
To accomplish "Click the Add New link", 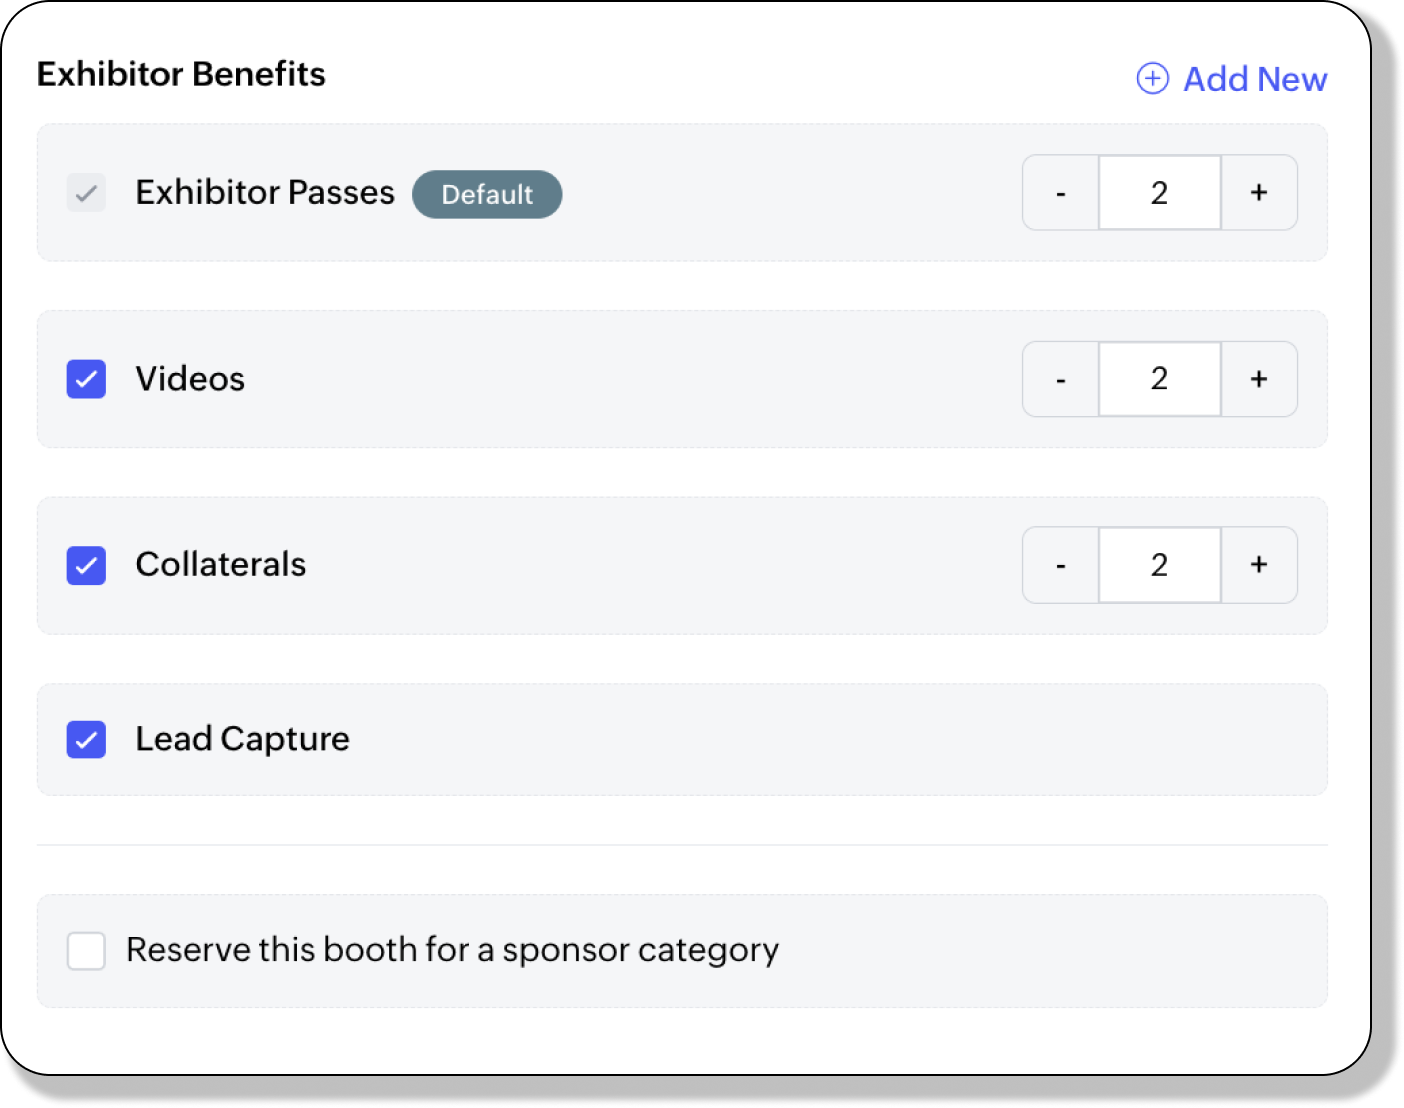I will click(x=1254, y=79).
